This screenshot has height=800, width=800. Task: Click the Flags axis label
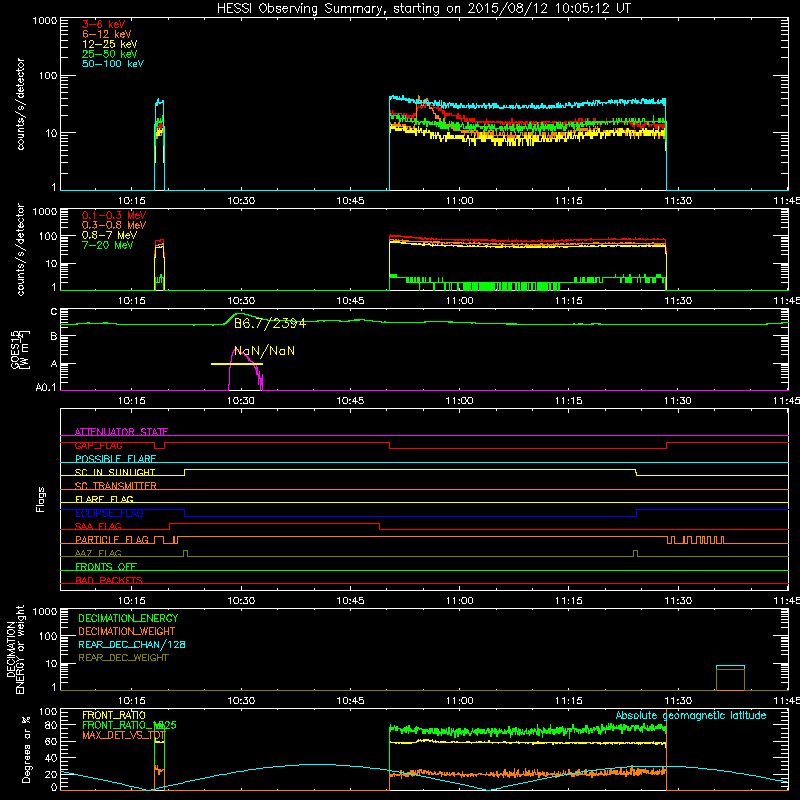[41, 499]
